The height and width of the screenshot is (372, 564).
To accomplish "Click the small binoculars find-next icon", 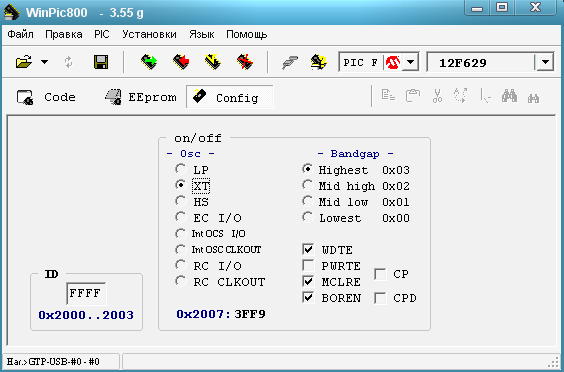I will [533, 98].
